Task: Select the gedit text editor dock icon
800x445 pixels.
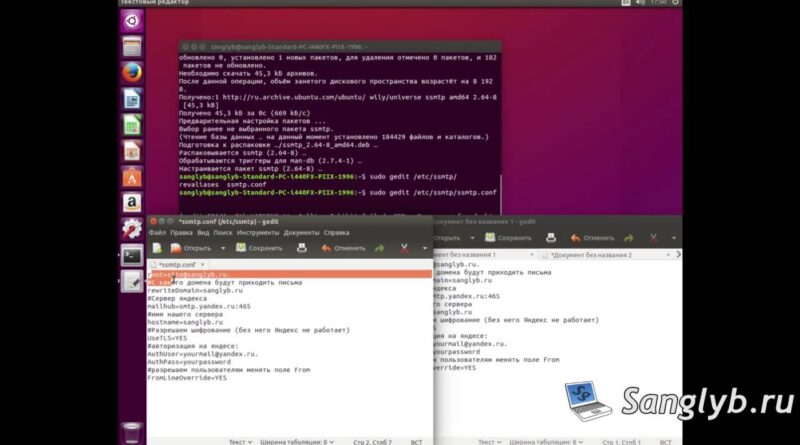Action: click(132, 281)
